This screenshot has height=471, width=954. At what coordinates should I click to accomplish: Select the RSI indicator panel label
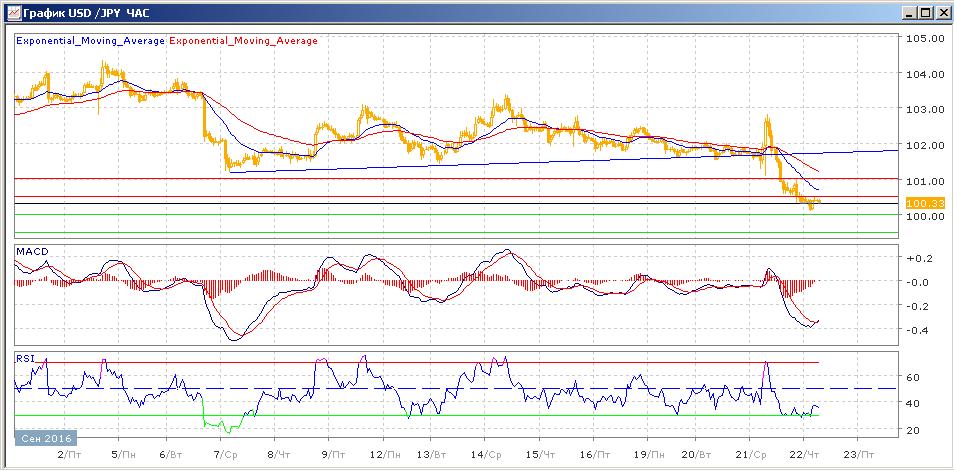coord(25,357)
